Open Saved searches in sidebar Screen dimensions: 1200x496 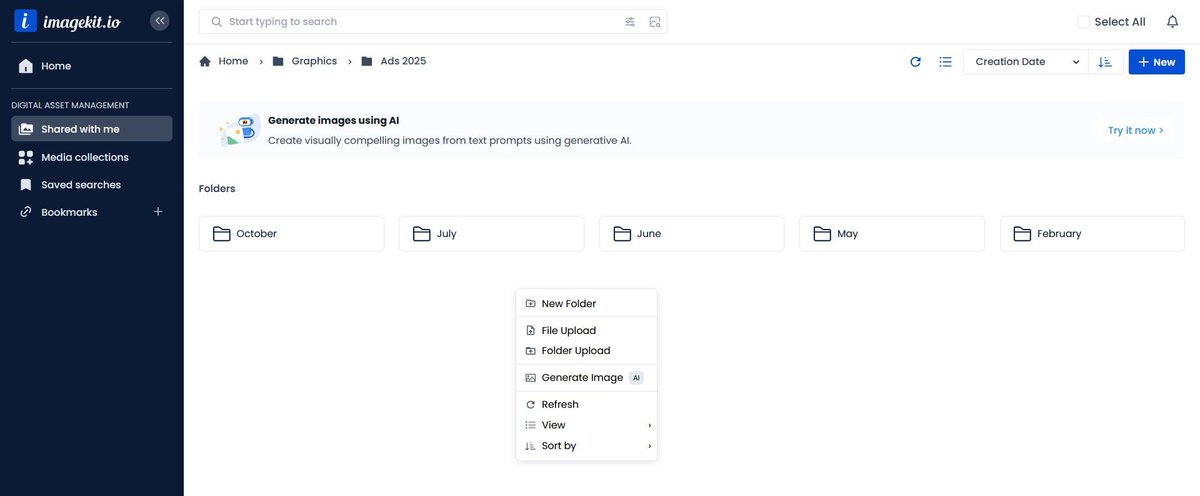[92, 185]
